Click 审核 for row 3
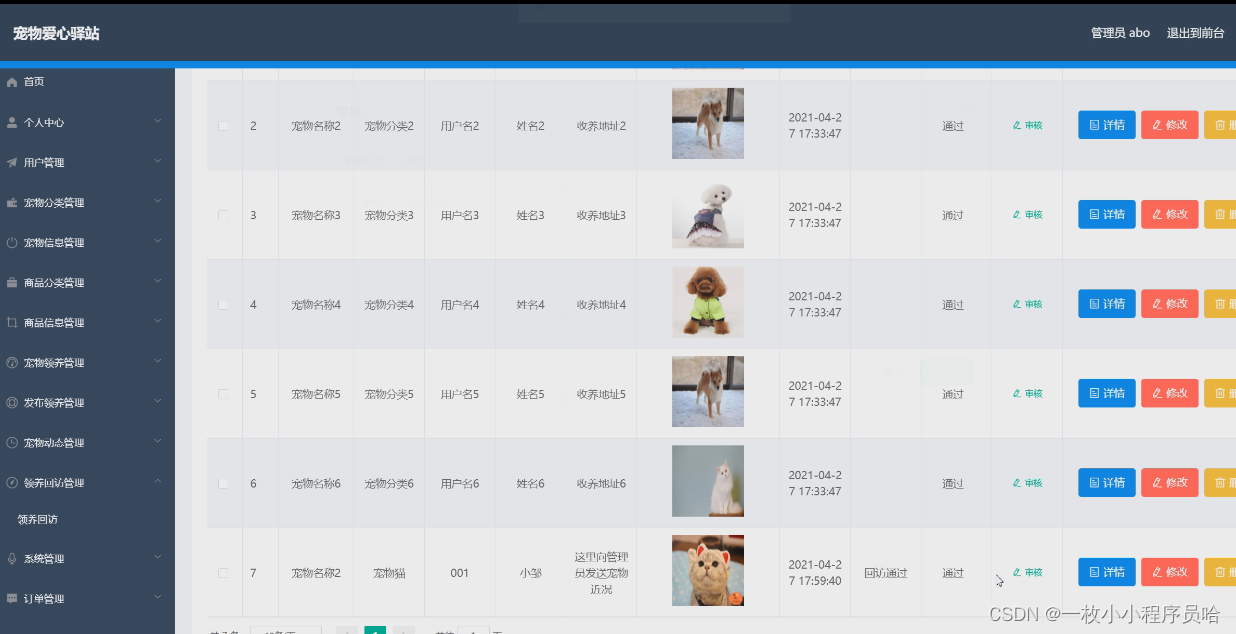The width and height of the screenshot is (1236, 634). (1027, 214)
